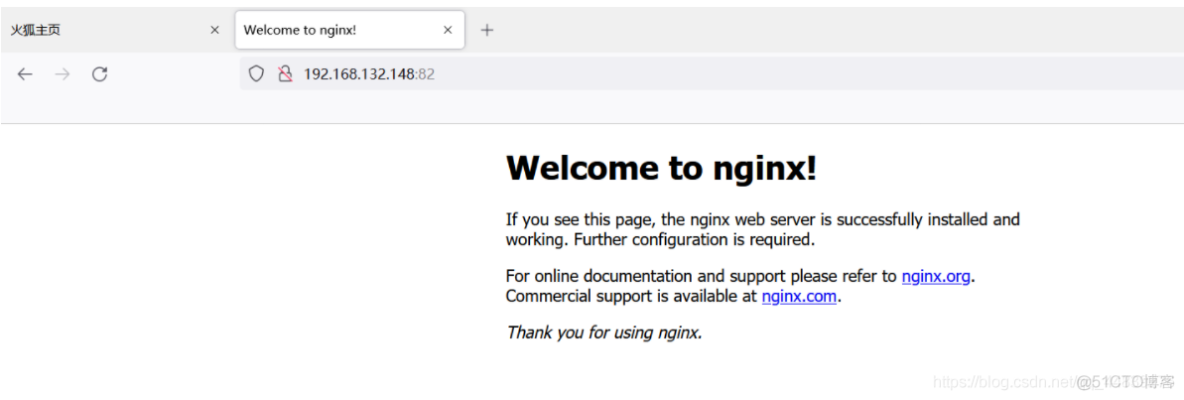Viewport: 1184px width, 400px height.
Task: Click the 'For online documentation and support' text
Action: (700, 276)
